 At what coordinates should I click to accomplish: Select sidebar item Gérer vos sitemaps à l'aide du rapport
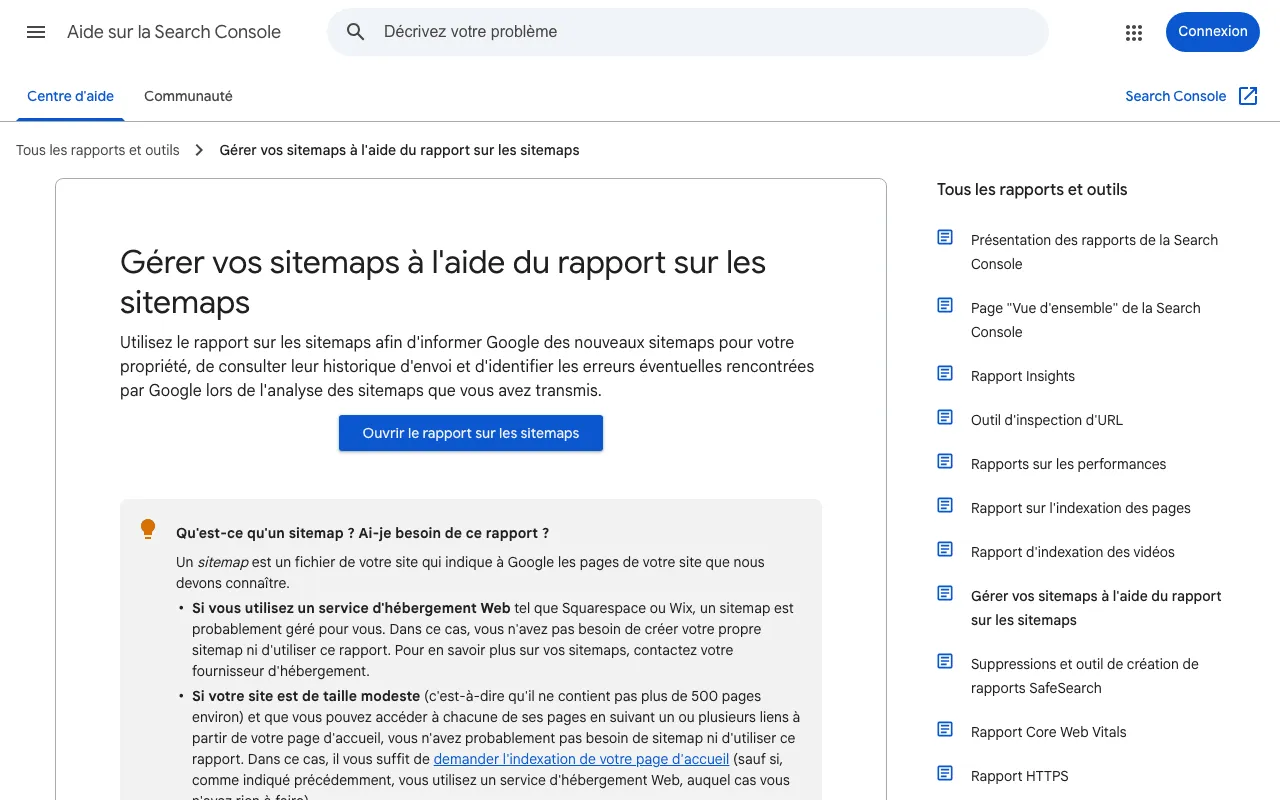(x=1096, y=608)
